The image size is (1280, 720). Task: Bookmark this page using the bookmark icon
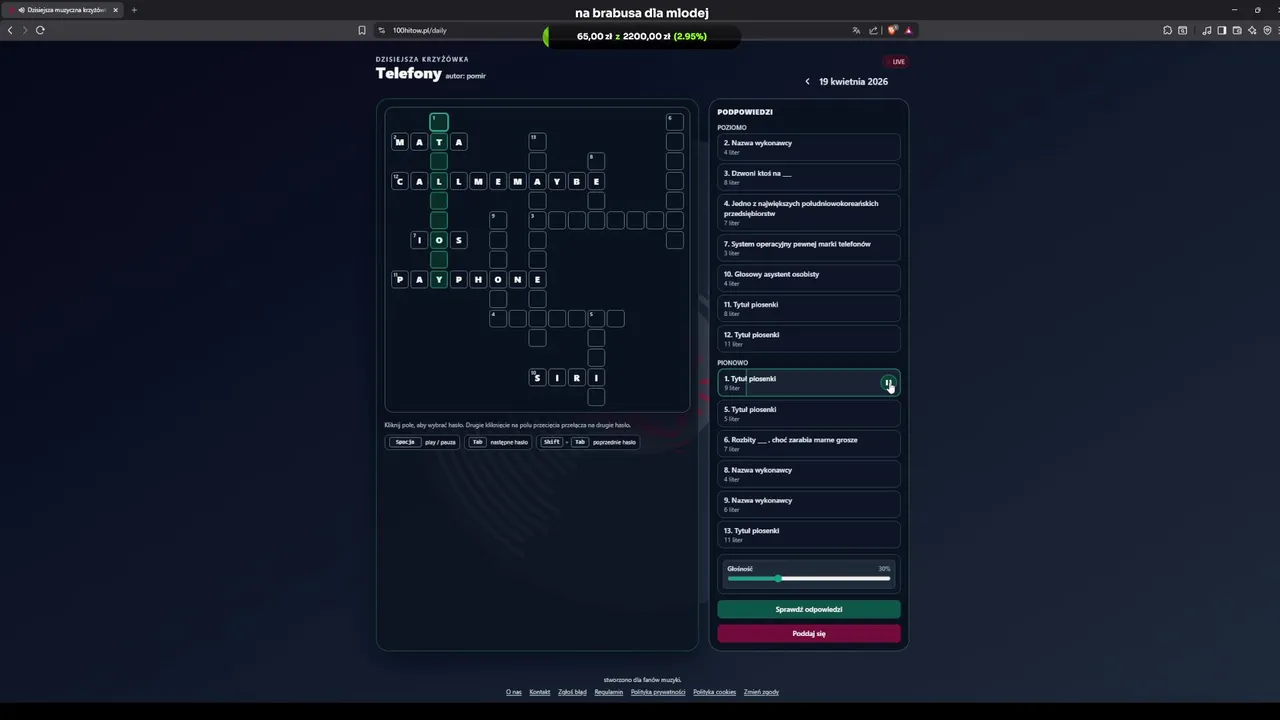click(362, 30)
